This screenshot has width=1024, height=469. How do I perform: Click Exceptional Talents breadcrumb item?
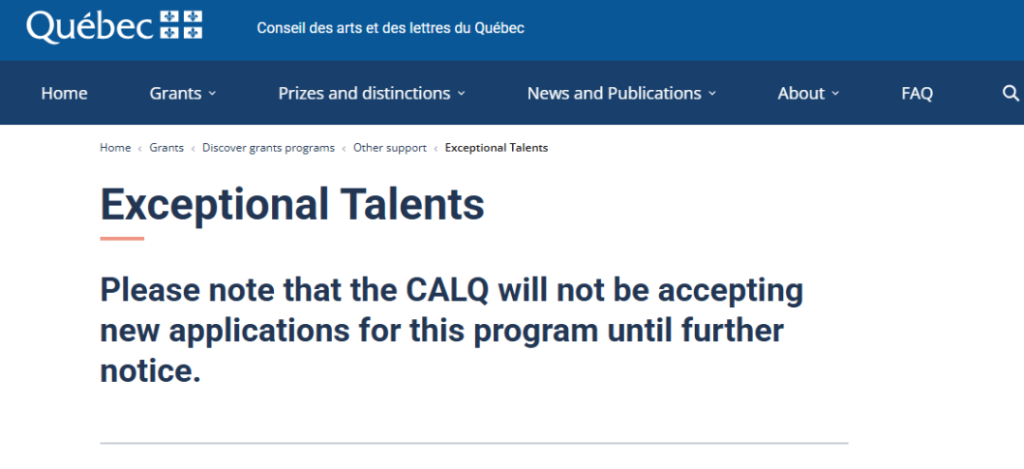[x=496, y=148]
